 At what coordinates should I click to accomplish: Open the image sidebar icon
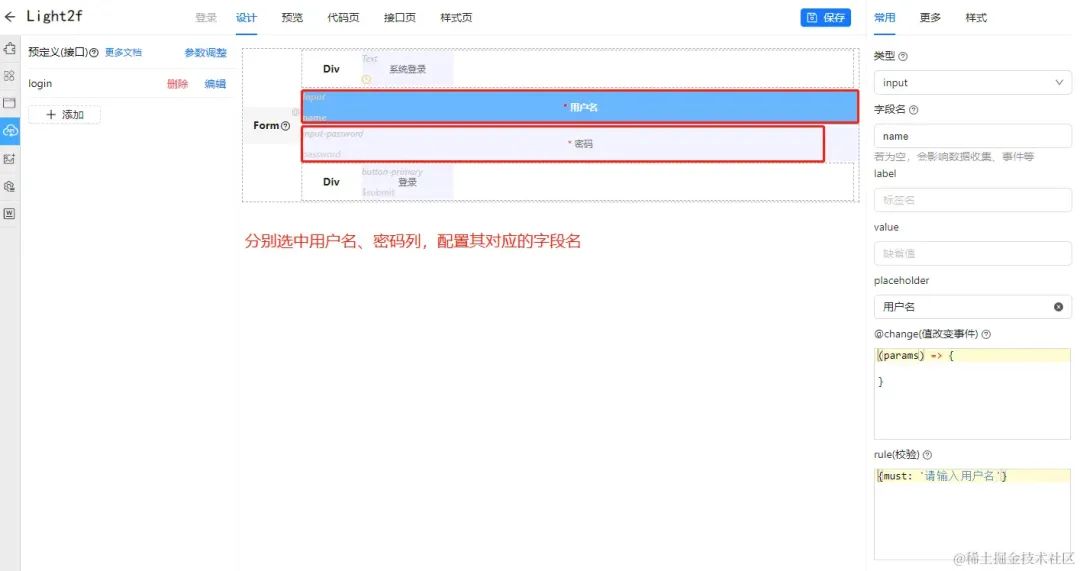10,159
